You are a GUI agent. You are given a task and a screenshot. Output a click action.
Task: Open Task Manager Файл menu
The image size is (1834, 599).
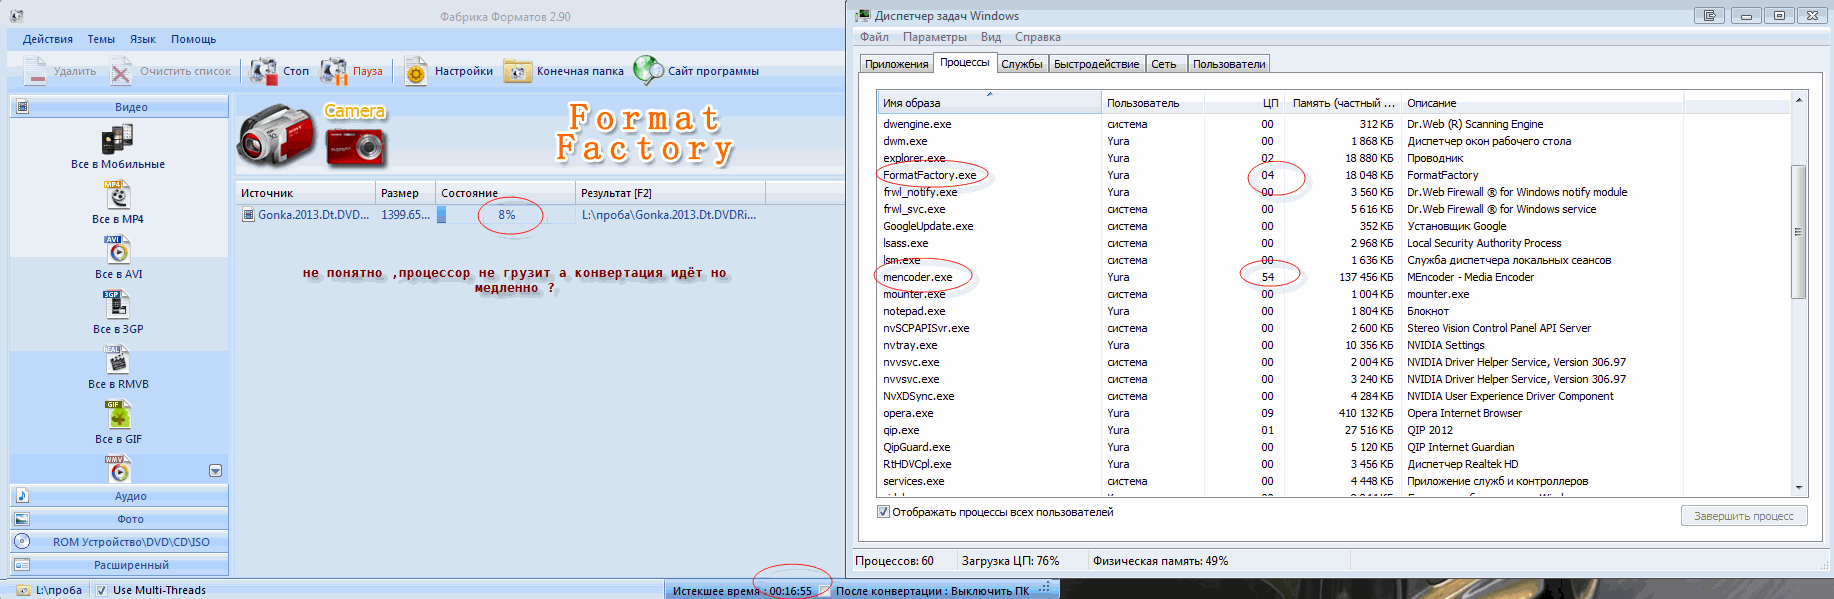coord(874,37)
